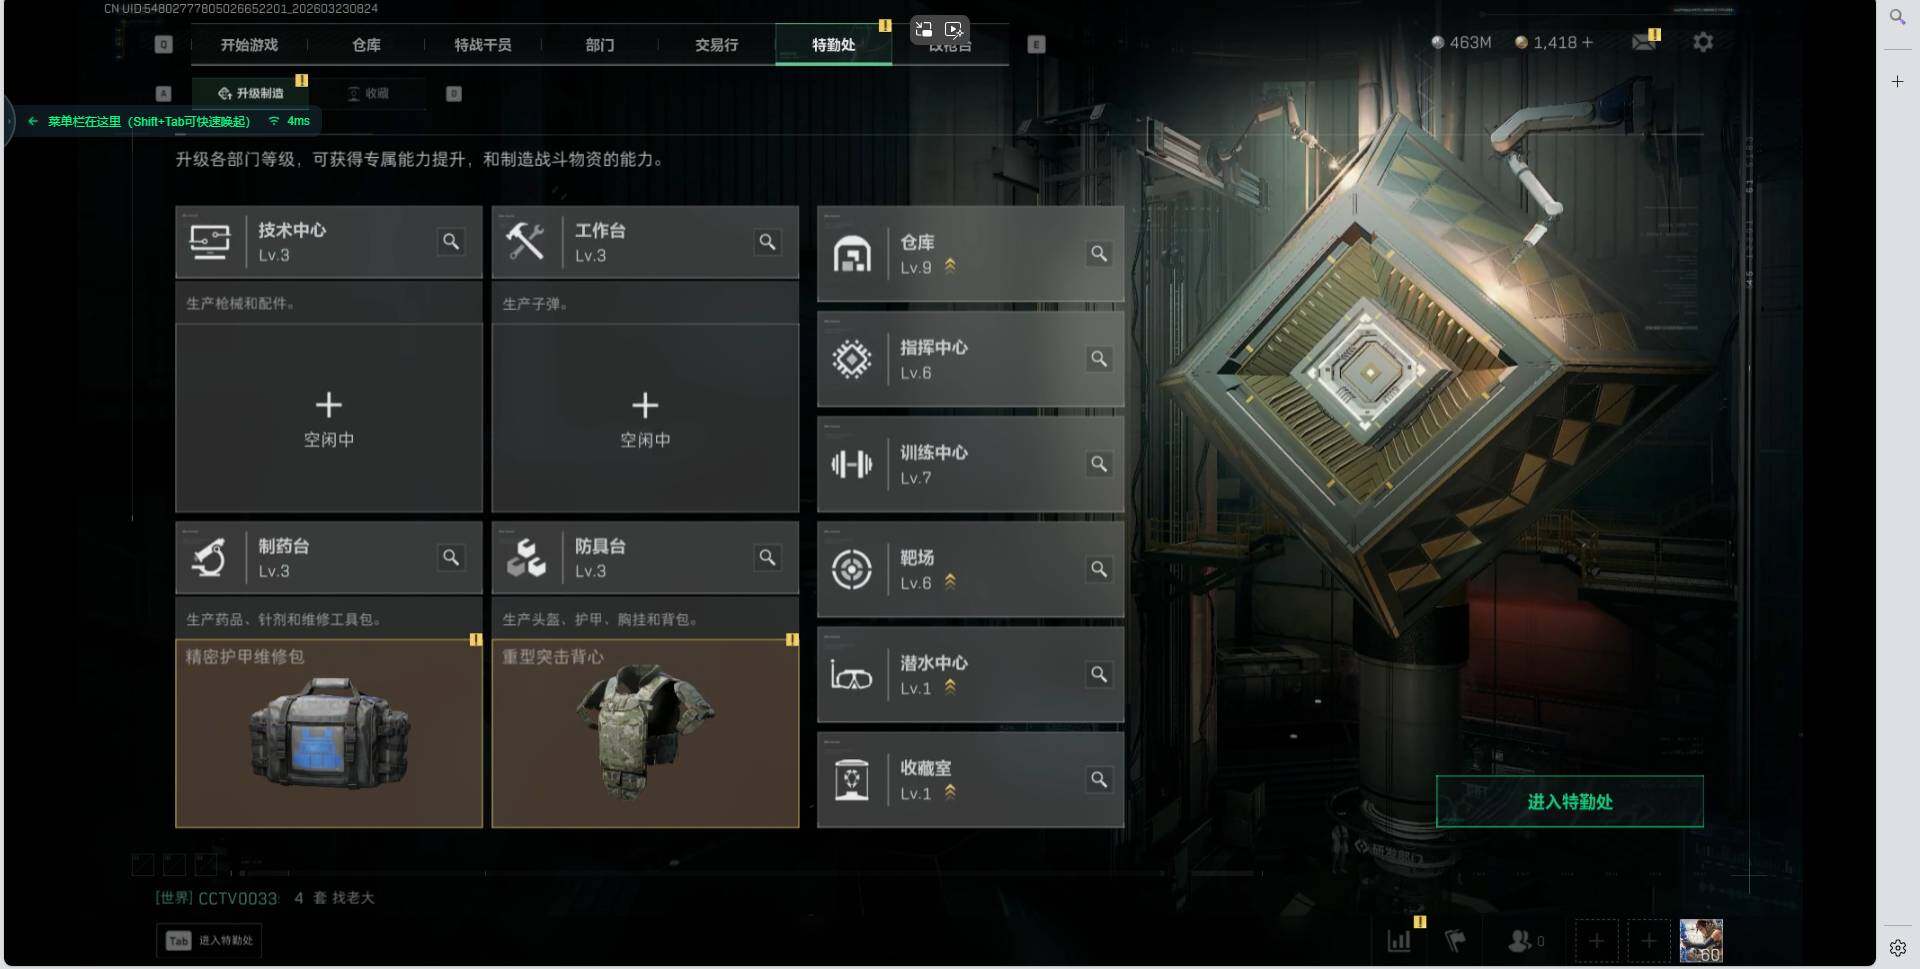
Task: Click the flag icon in bottom bar
Action: coord(1455,940)
